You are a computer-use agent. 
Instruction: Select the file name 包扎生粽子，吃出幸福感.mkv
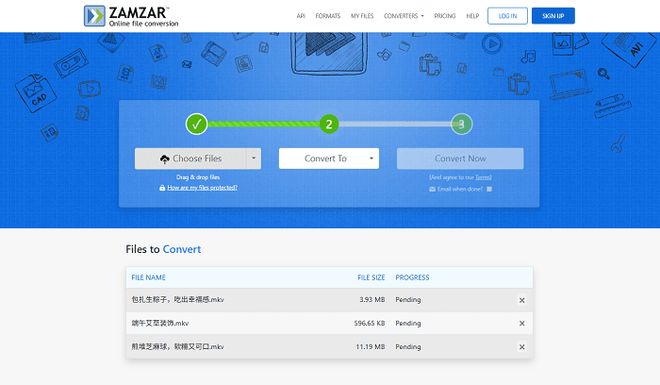[178, 300]
